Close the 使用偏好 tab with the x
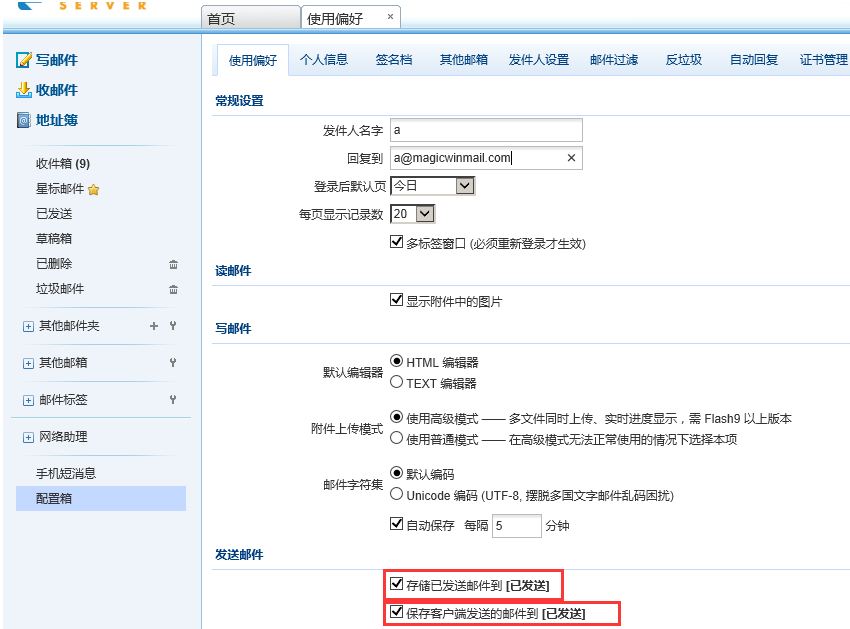The width and height of the screenshot is (850, 629). click(x=390, y=17)
